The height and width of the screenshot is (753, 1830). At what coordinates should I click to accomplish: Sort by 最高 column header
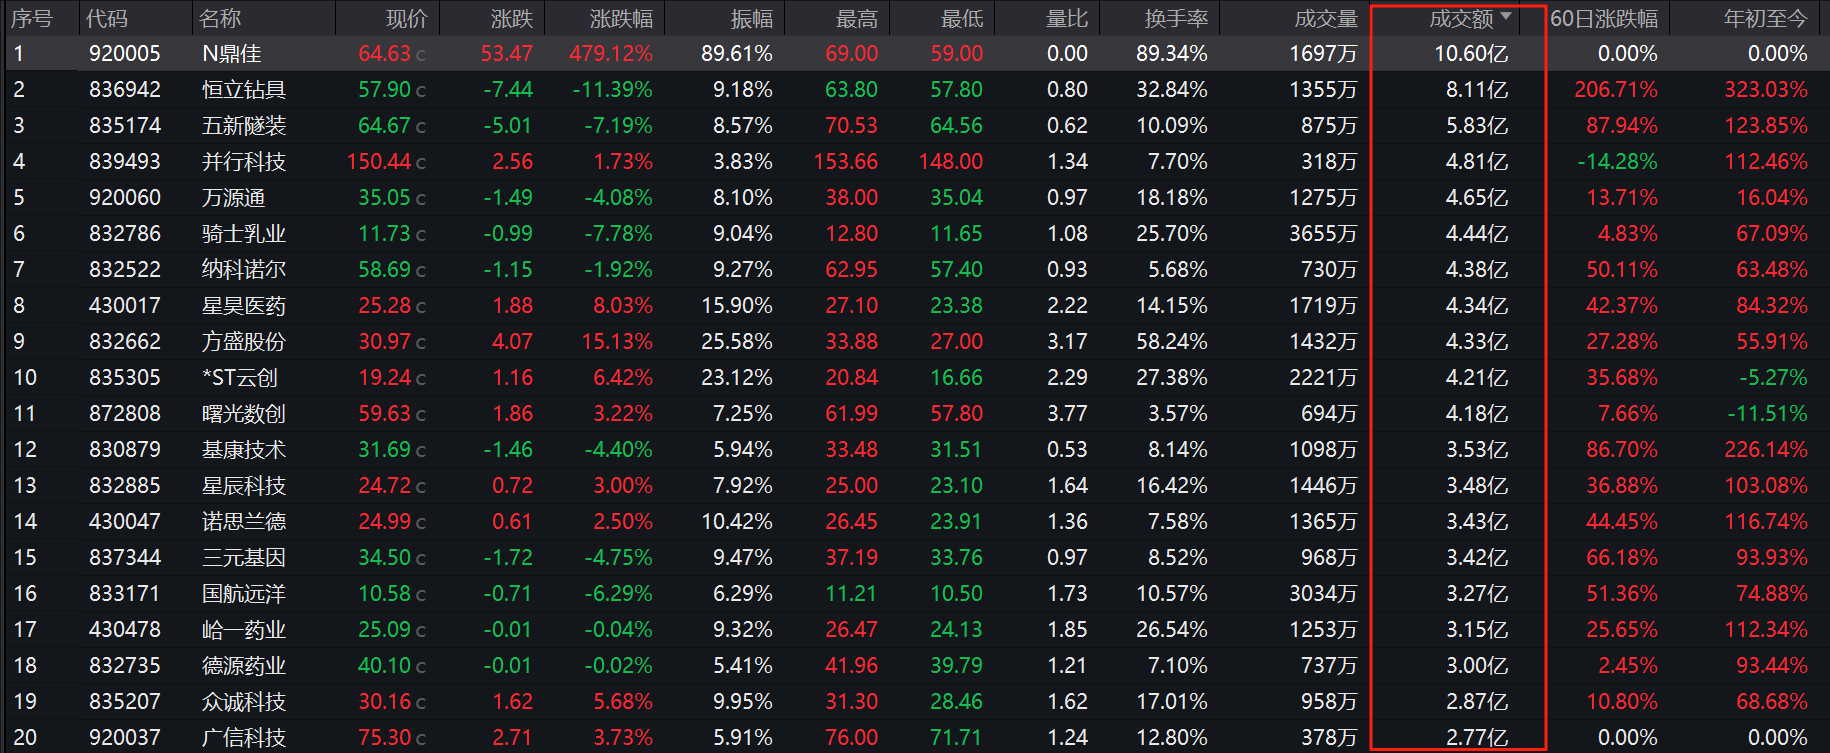coord(857,18)
